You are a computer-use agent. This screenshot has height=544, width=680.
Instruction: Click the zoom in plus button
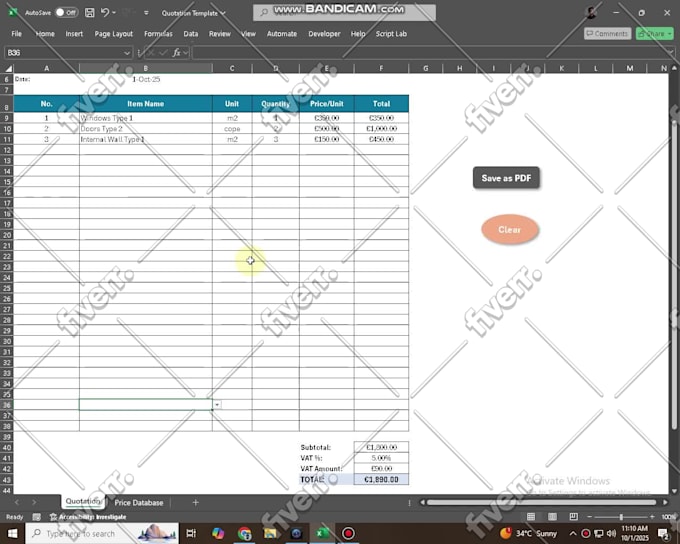click(652, 517)
